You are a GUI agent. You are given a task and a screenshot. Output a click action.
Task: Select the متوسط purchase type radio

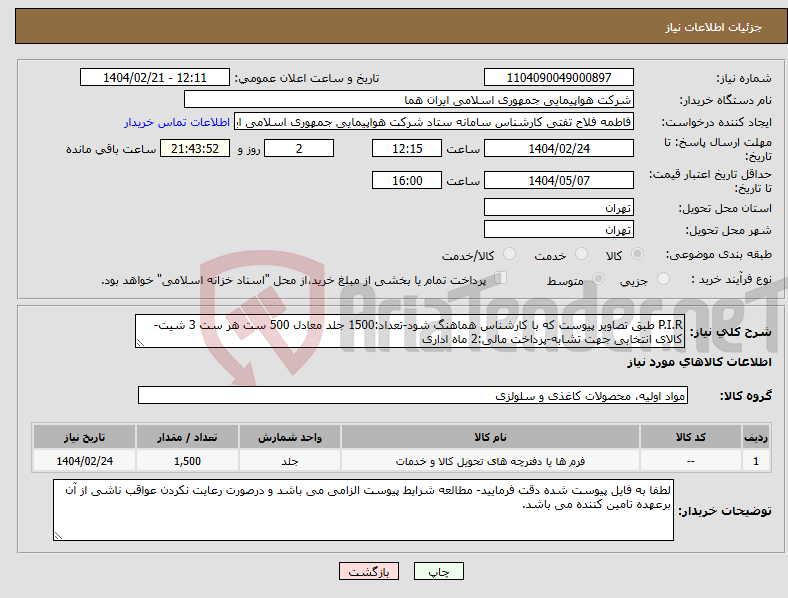[599, 279]
